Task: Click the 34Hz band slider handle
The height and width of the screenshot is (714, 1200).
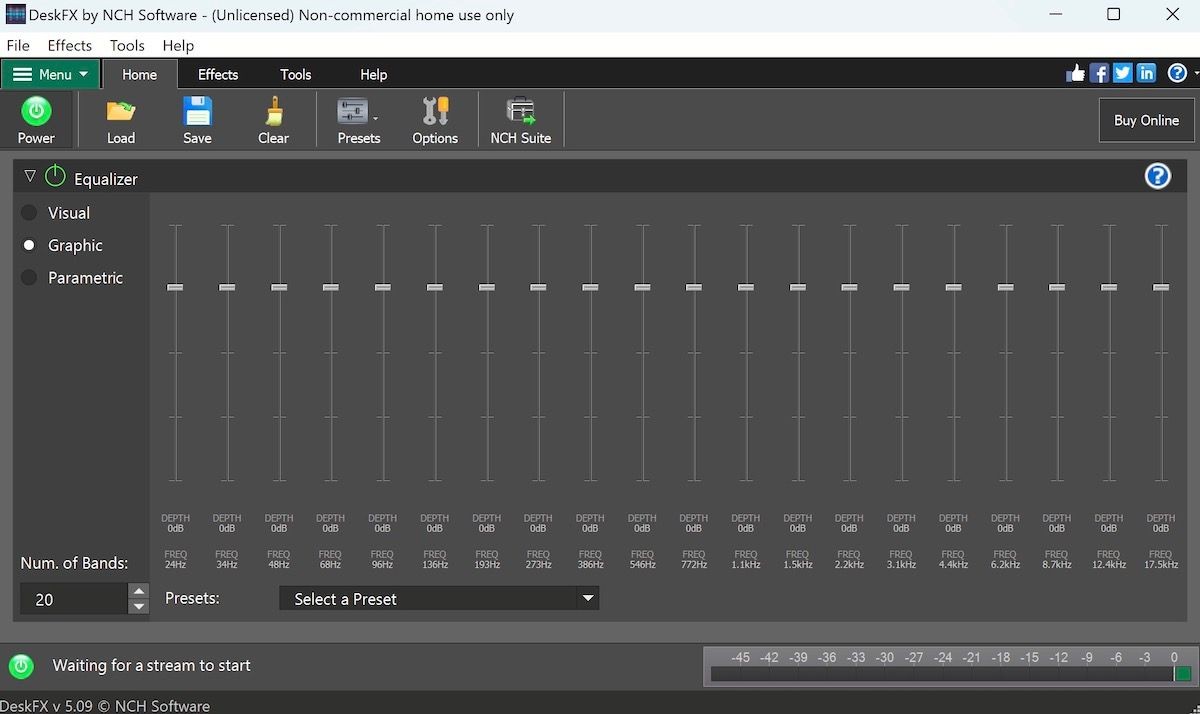Action: (x=227, y=287)
